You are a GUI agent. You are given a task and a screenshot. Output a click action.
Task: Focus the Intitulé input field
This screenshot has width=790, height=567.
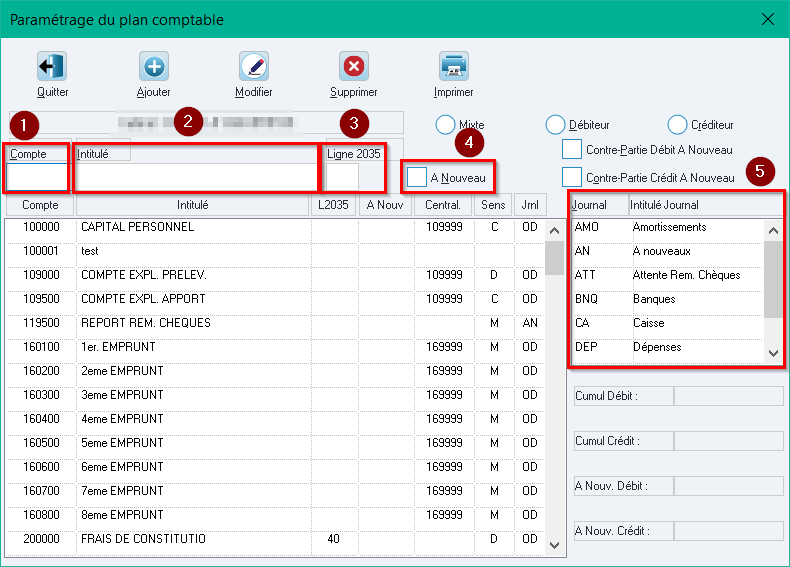pos(196,177)
